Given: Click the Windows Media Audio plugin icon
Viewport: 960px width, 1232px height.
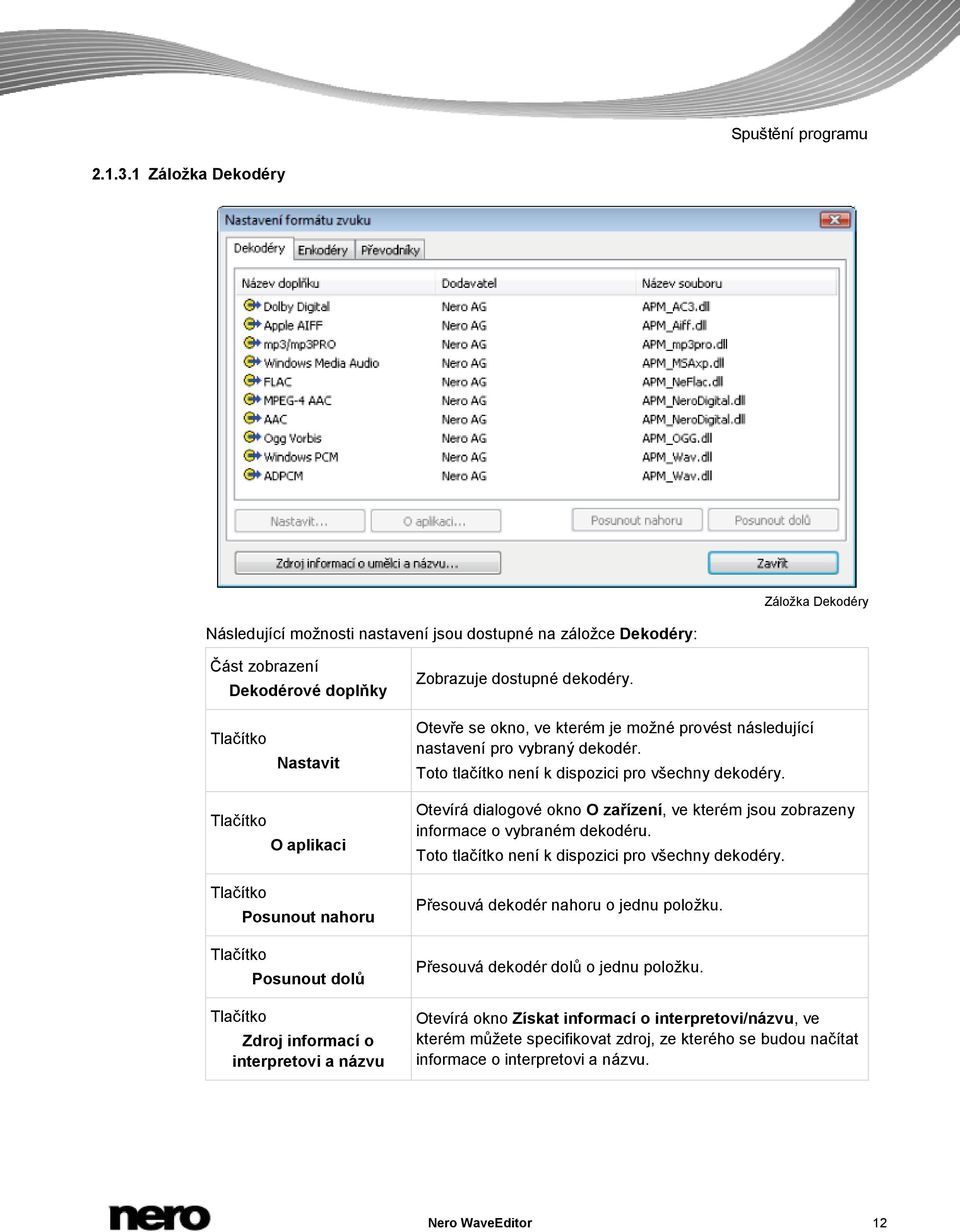Looking at the screenshot, I should point(251,363).
